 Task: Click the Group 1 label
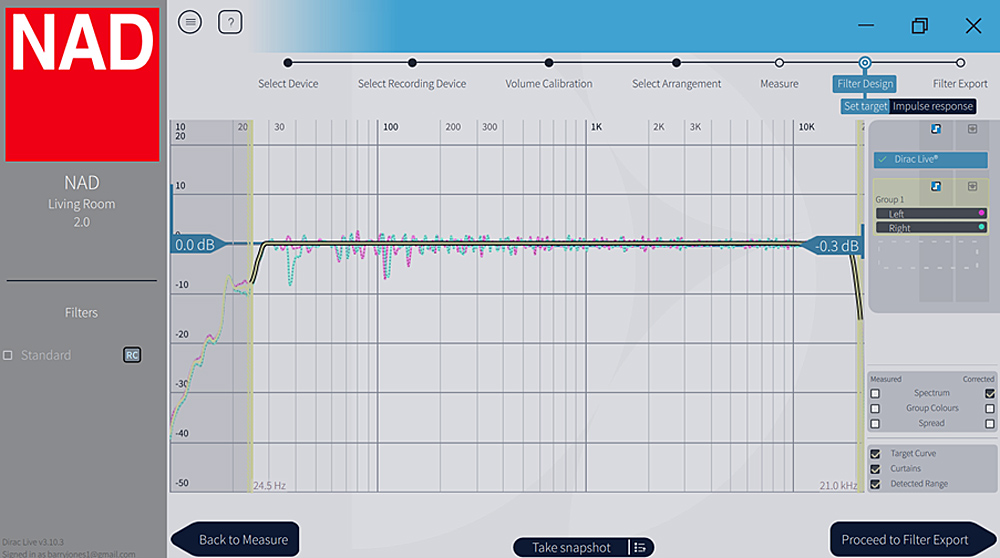(x=889, y=200)
